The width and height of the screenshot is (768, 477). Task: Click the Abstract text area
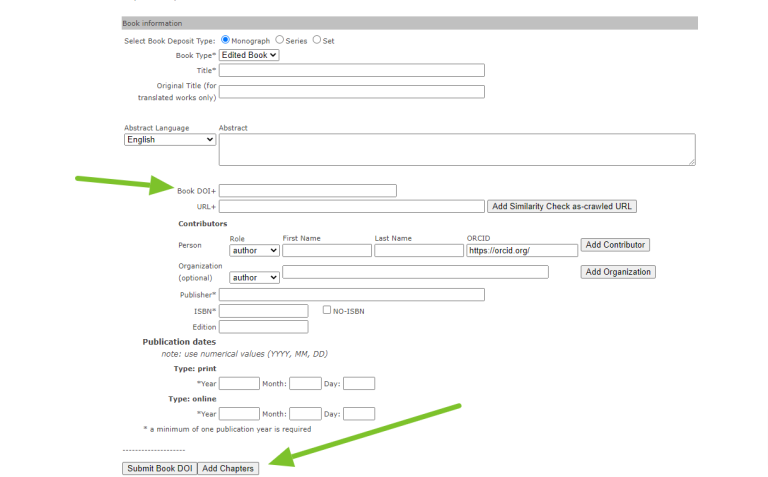click(457, 150)
